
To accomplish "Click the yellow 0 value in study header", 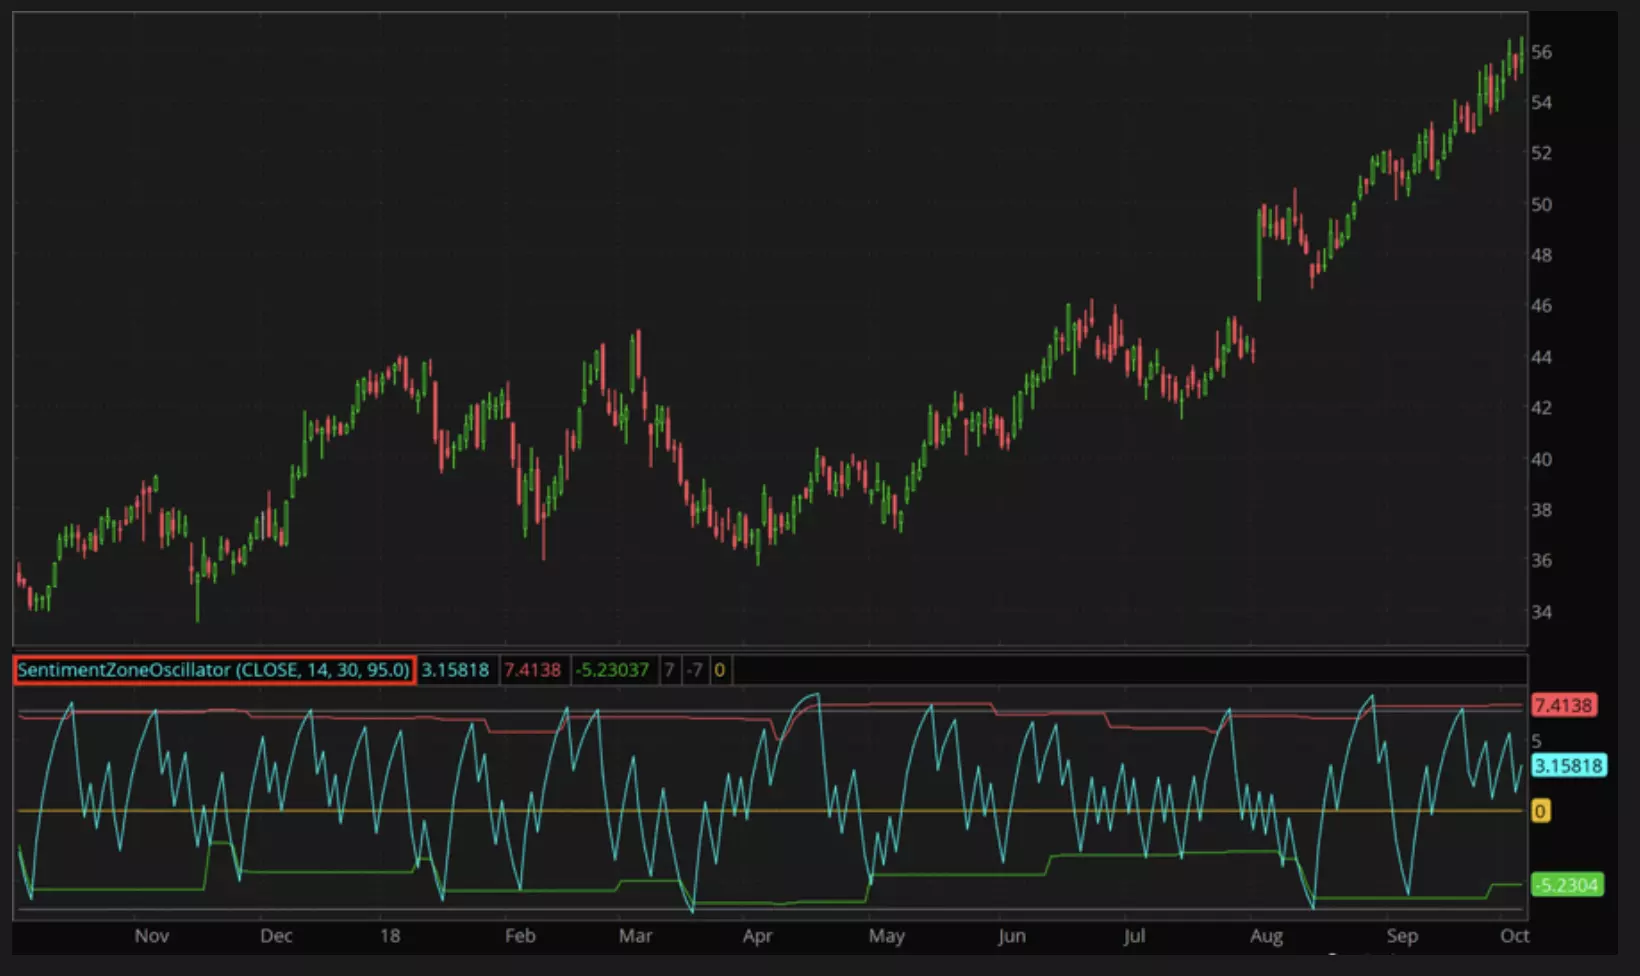I will coord(719,670).
